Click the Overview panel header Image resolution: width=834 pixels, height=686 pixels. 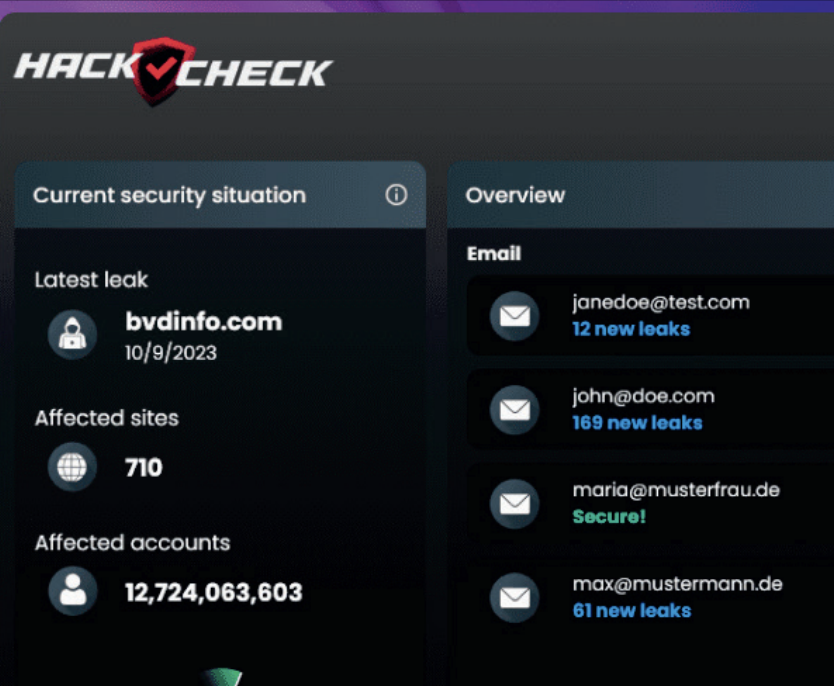tap(515, 195)
